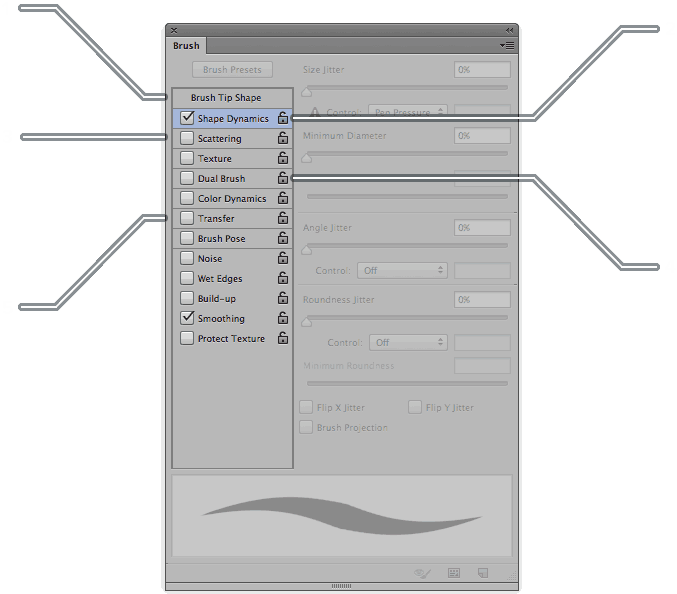Click the Roundness Jitter slider handle
Image resolution: width=677 pixels, height=594 pixels.
click(307, 322)
